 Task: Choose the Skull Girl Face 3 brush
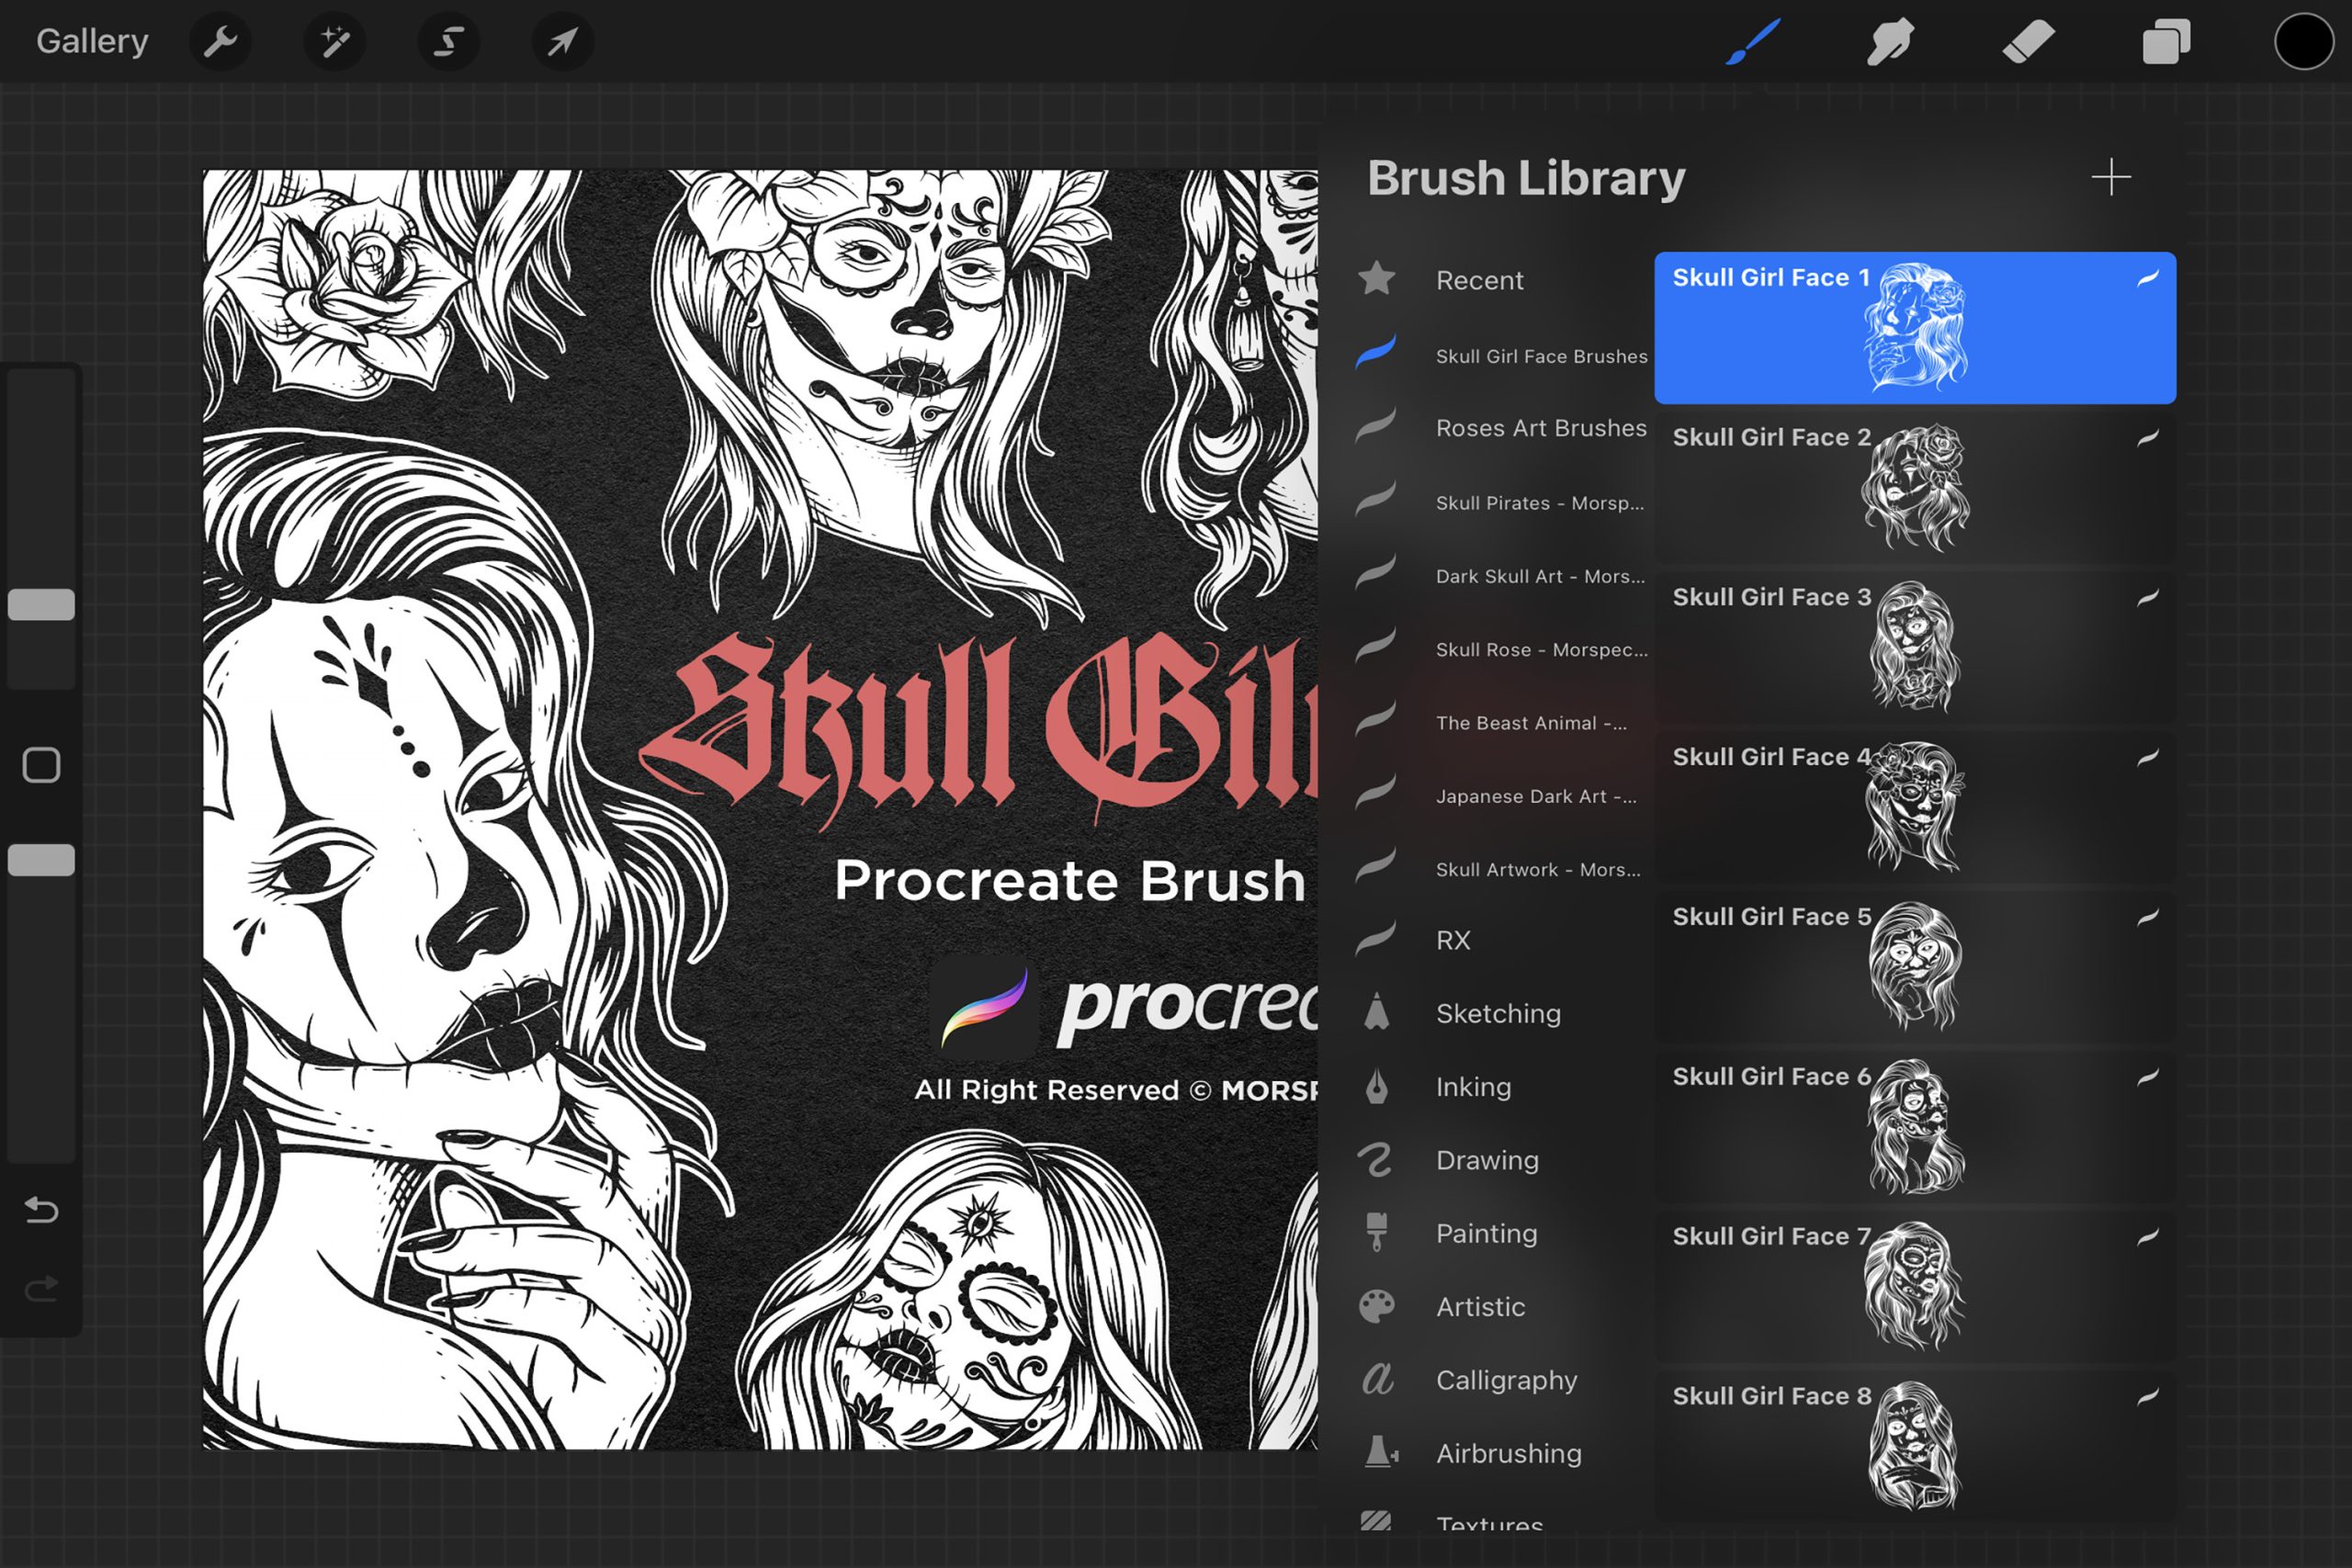click(x=1915, y=647)
